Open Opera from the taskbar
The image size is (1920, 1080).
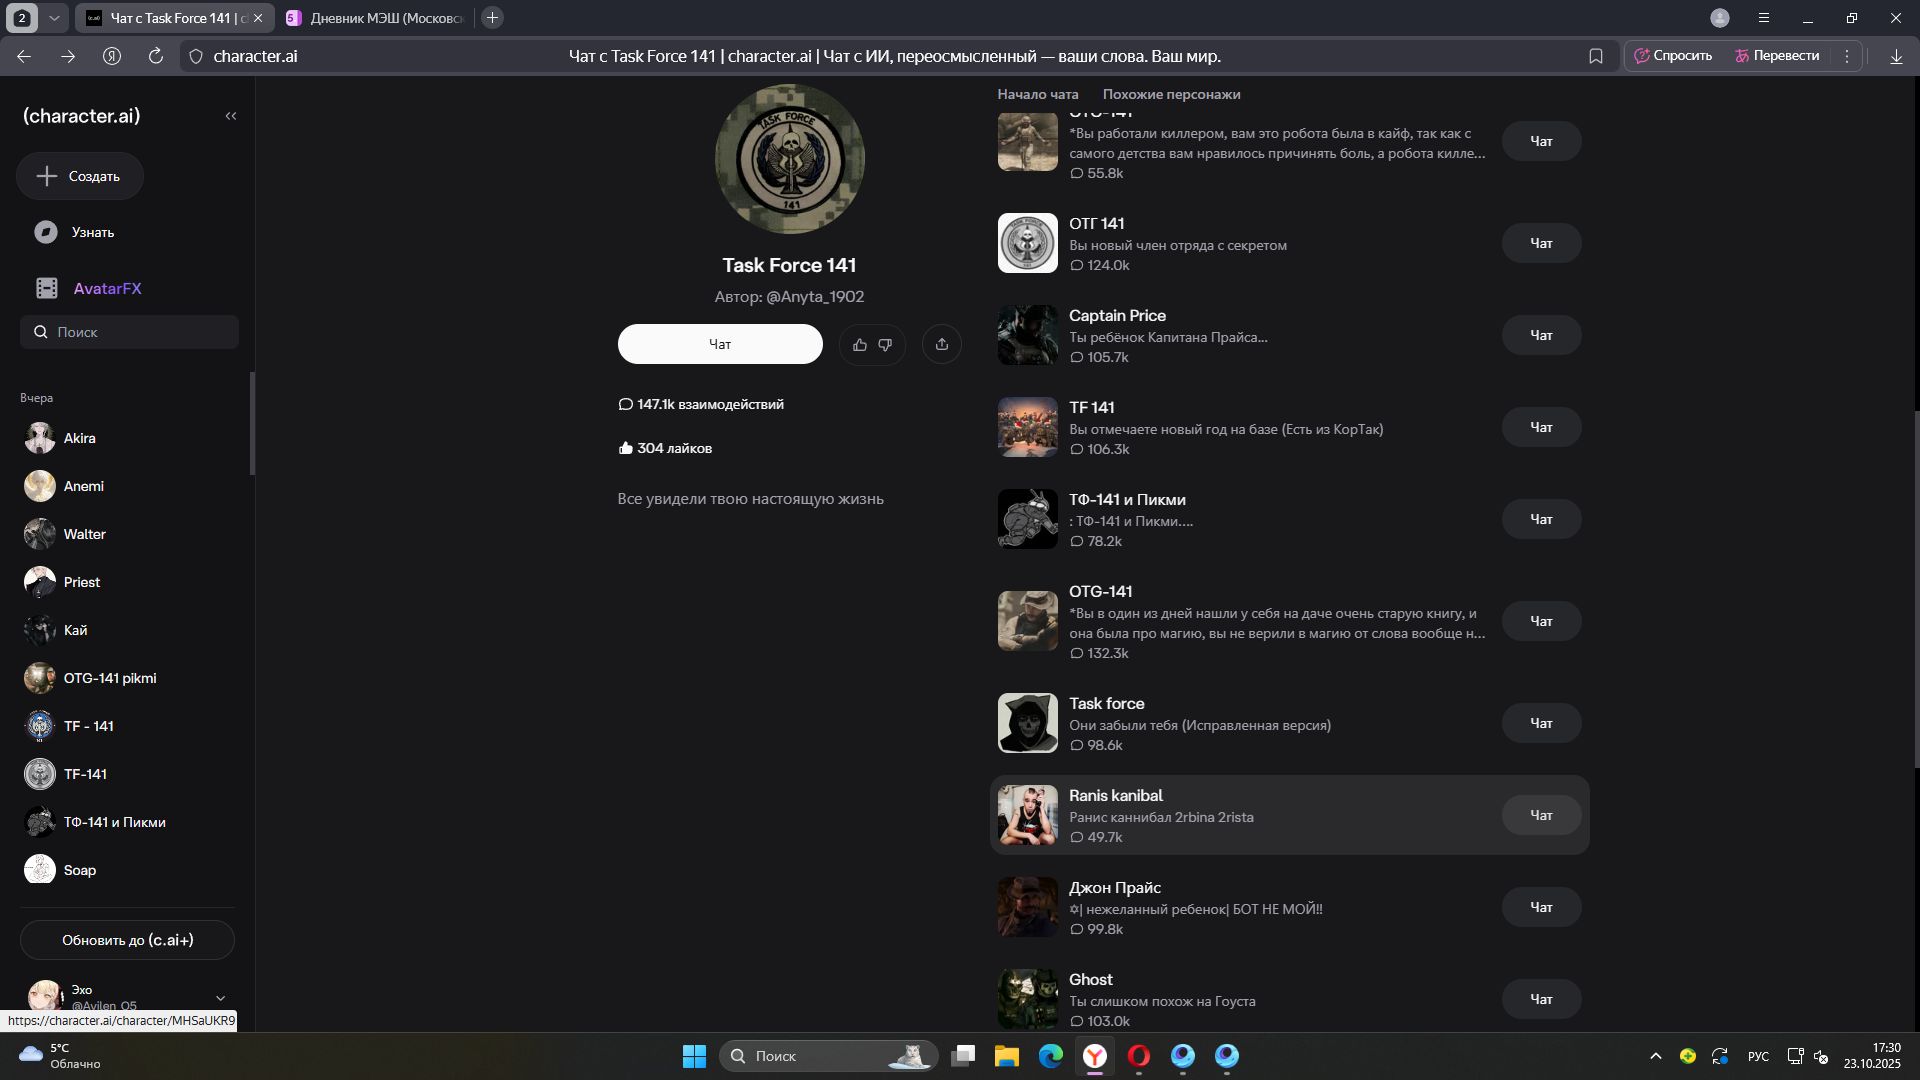click(1139, 1056)
